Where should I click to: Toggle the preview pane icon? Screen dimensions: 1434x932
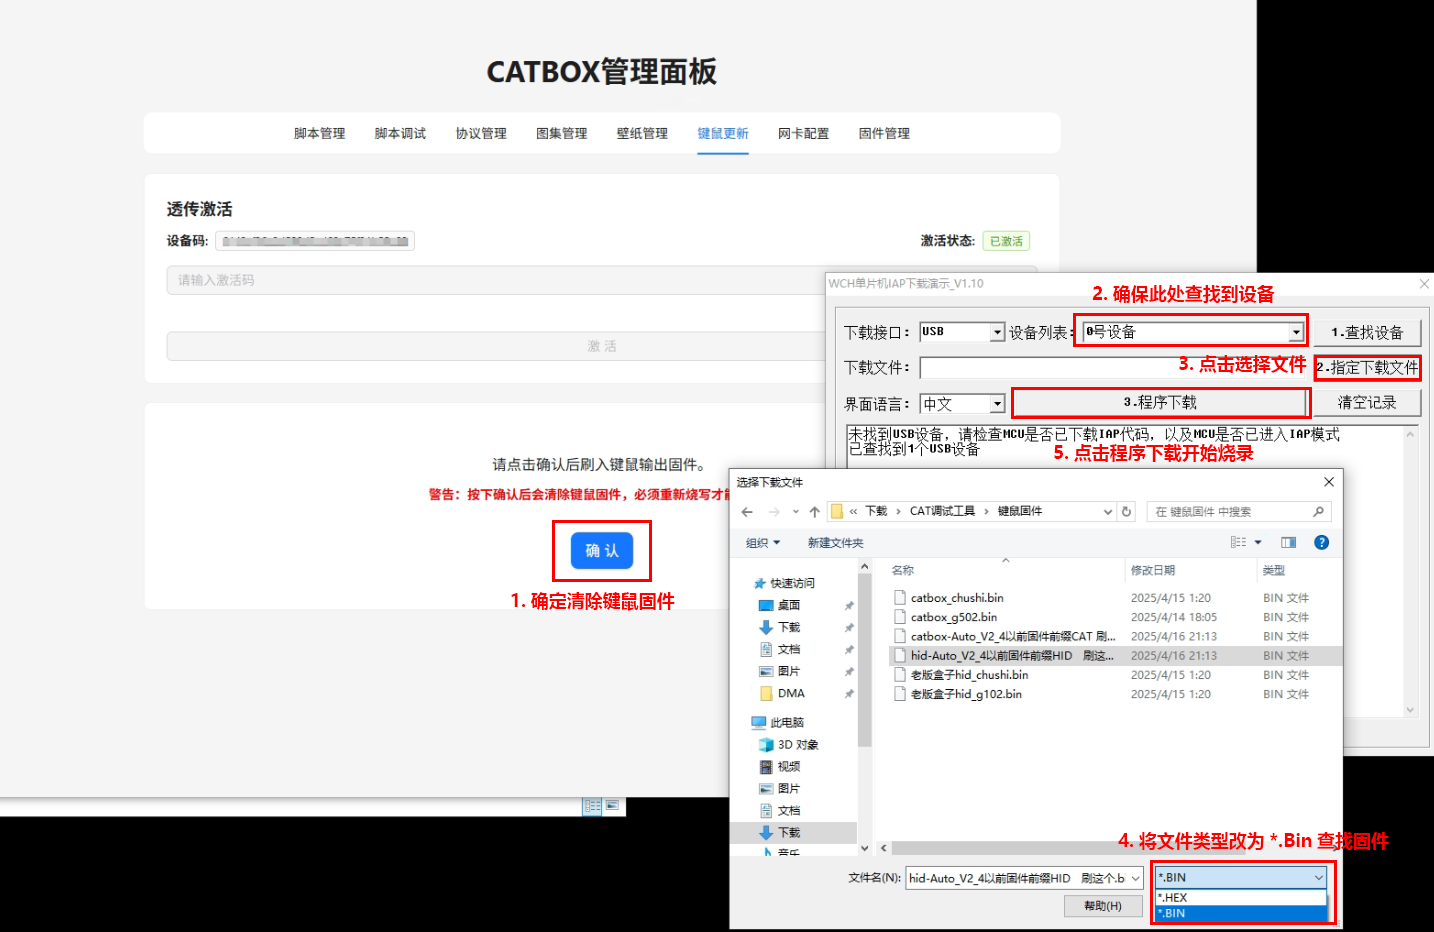pos(1288,542)
